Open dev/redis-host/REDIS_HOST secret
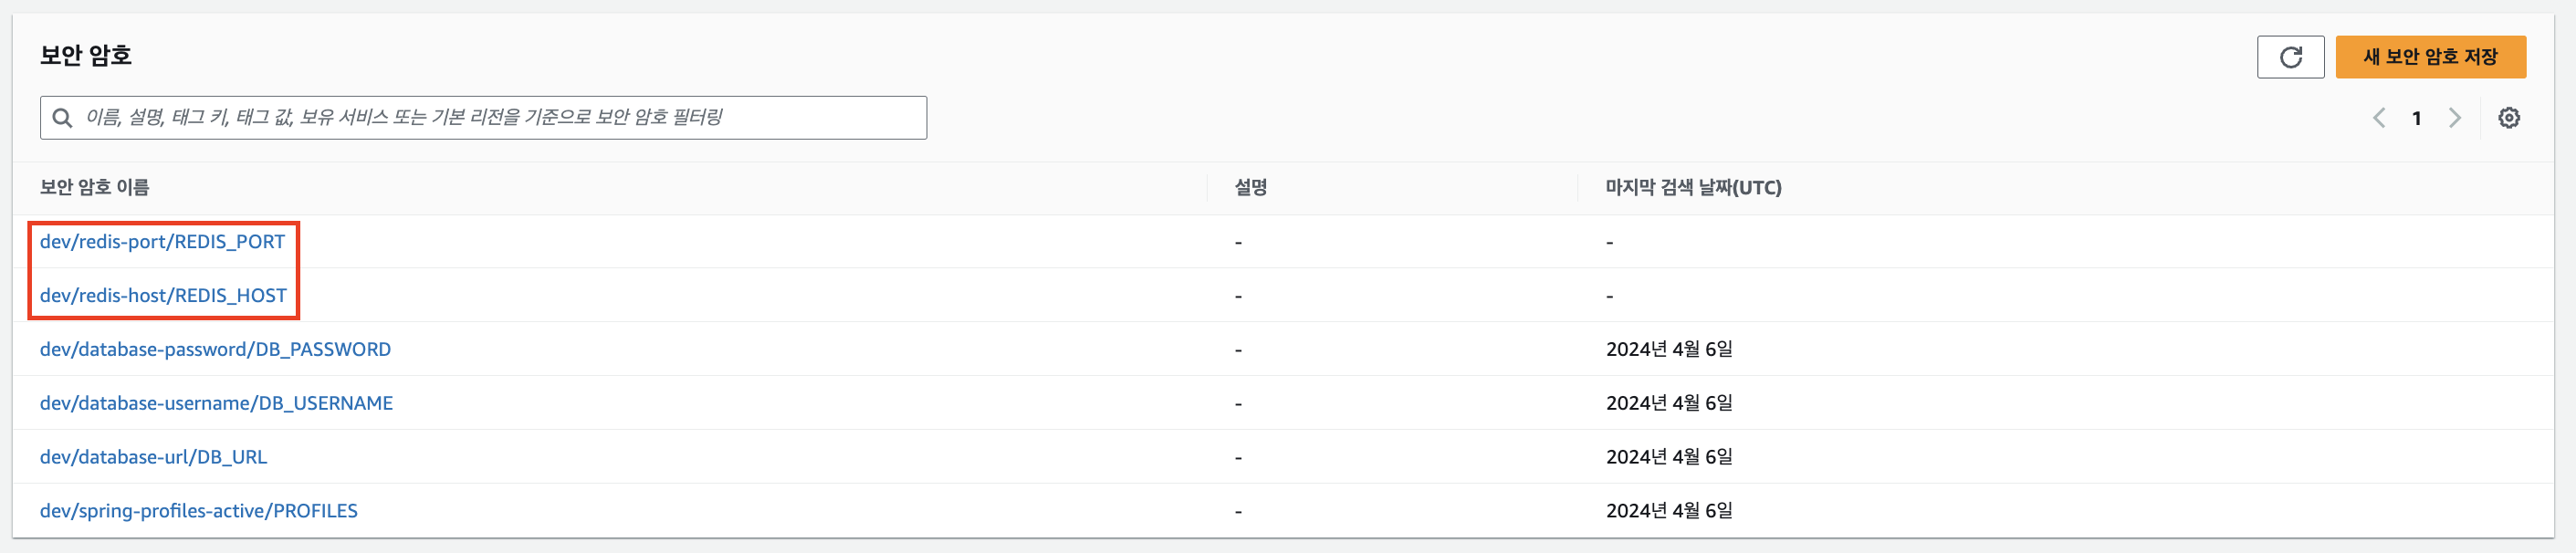 click(163, 296)
